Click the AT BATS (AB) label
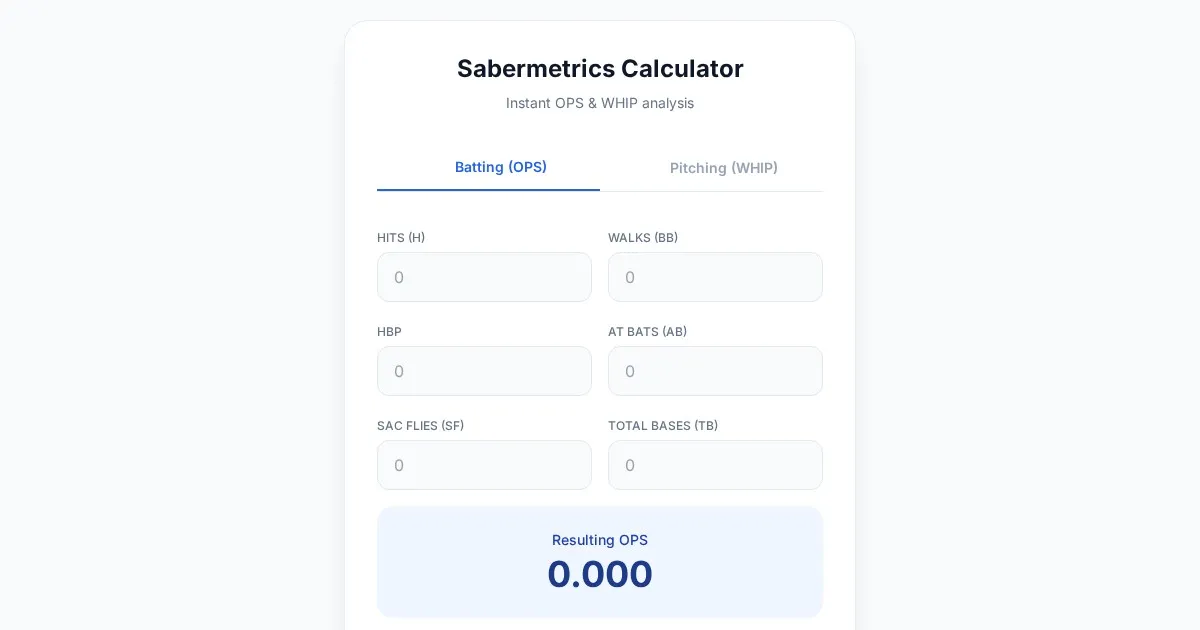Viewport: 1200px width, 630px height. click(647, 332)
